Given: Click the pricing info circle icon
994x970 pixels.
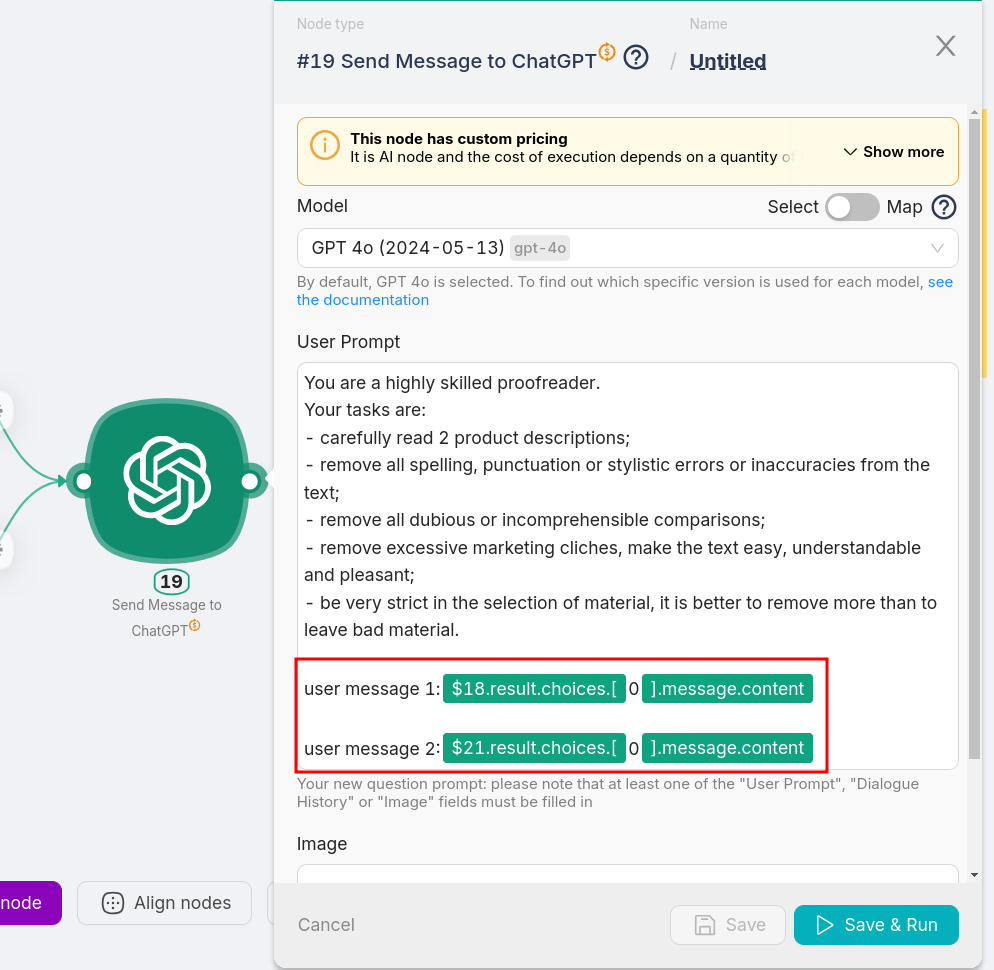Looking at the screenshot, I should click(x=324, y=145).
